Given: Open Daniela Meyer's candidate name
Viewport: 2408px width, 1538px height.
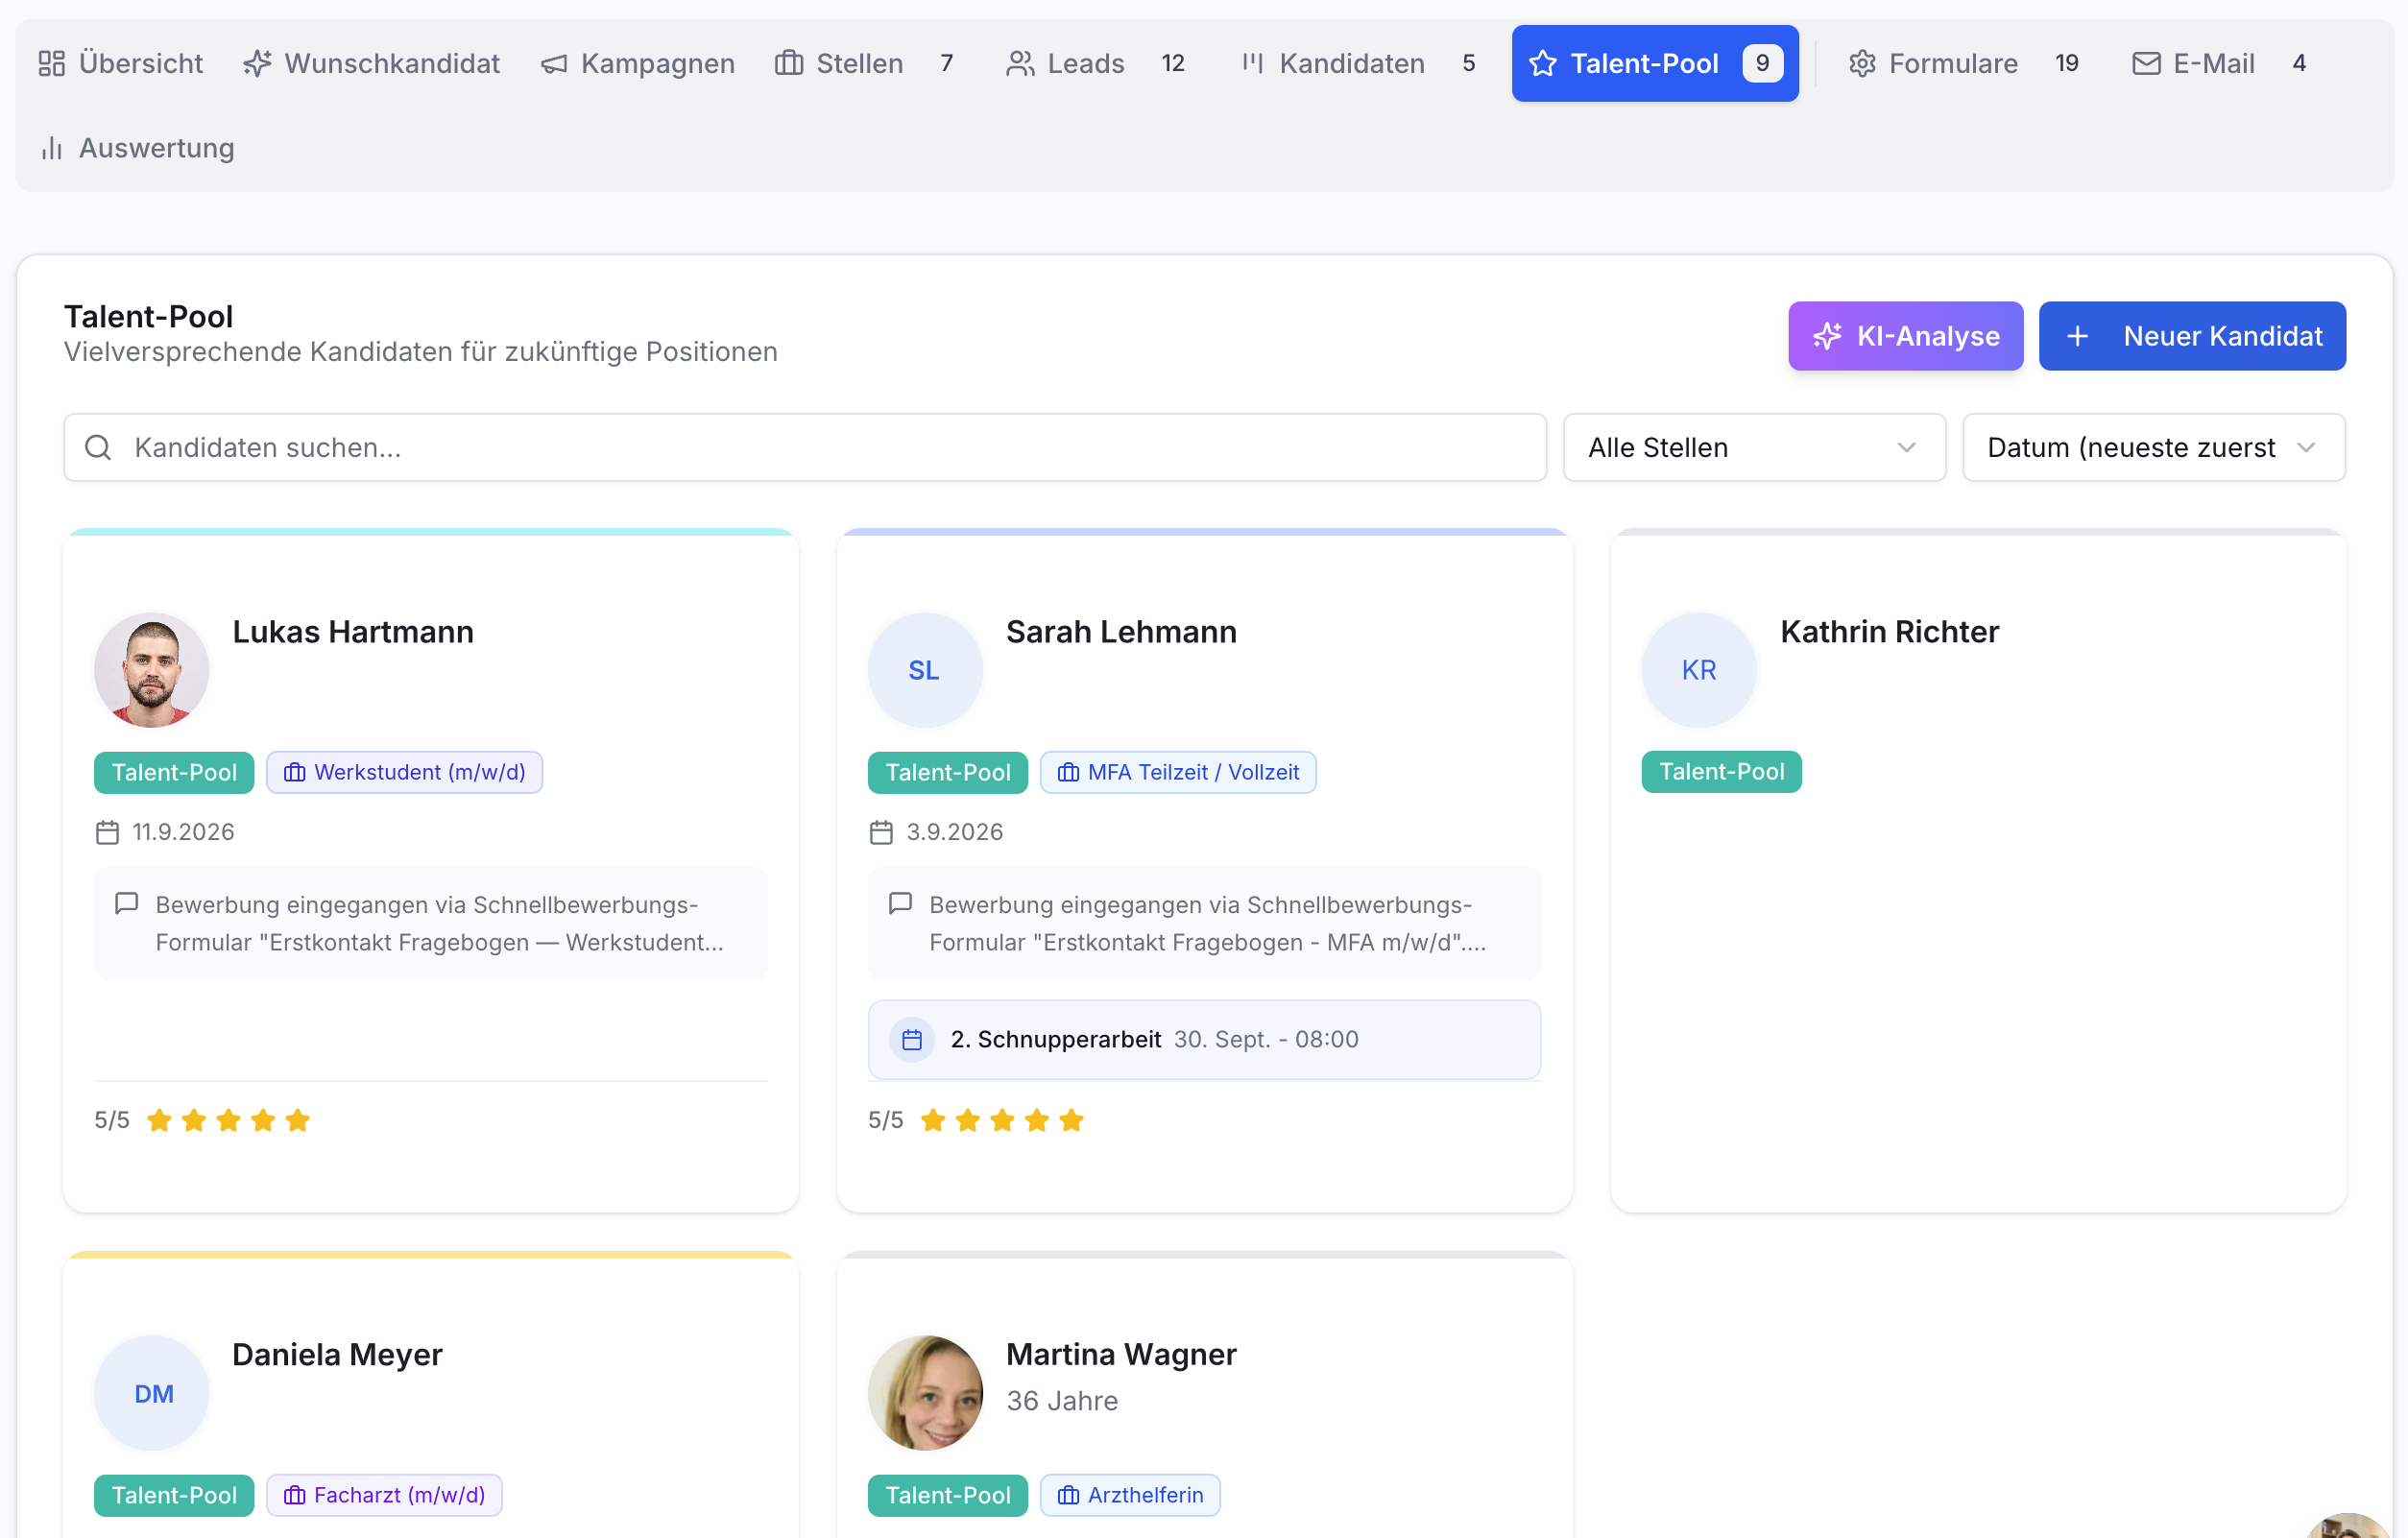Looking at the screenshot, I should [337, 1354].
